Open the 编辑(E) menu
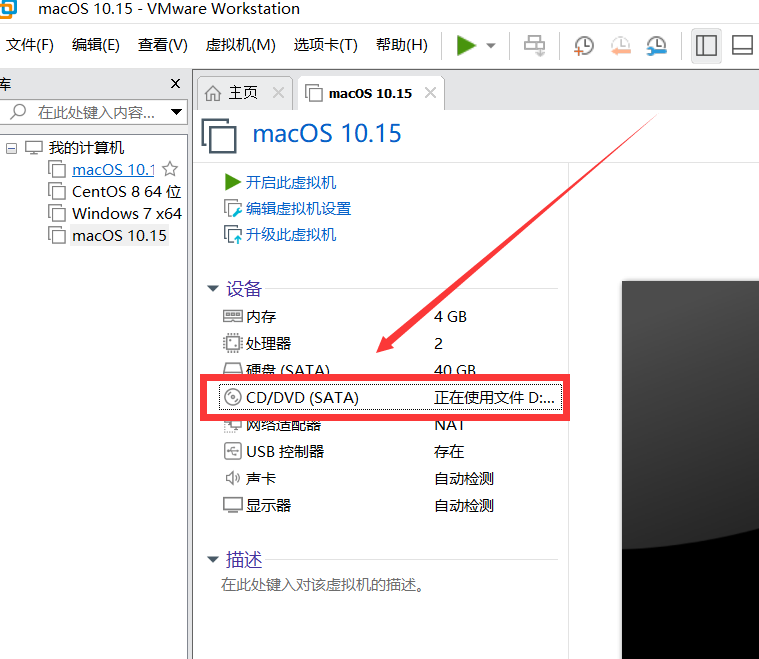Screen dimensions: 759x659 coord(95,45)
